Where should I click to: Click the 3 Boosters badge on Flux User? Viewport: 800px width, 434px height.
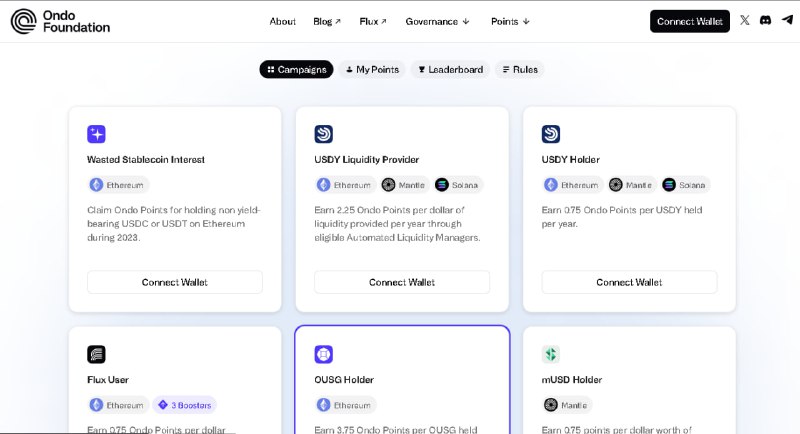tap(185, 405)
